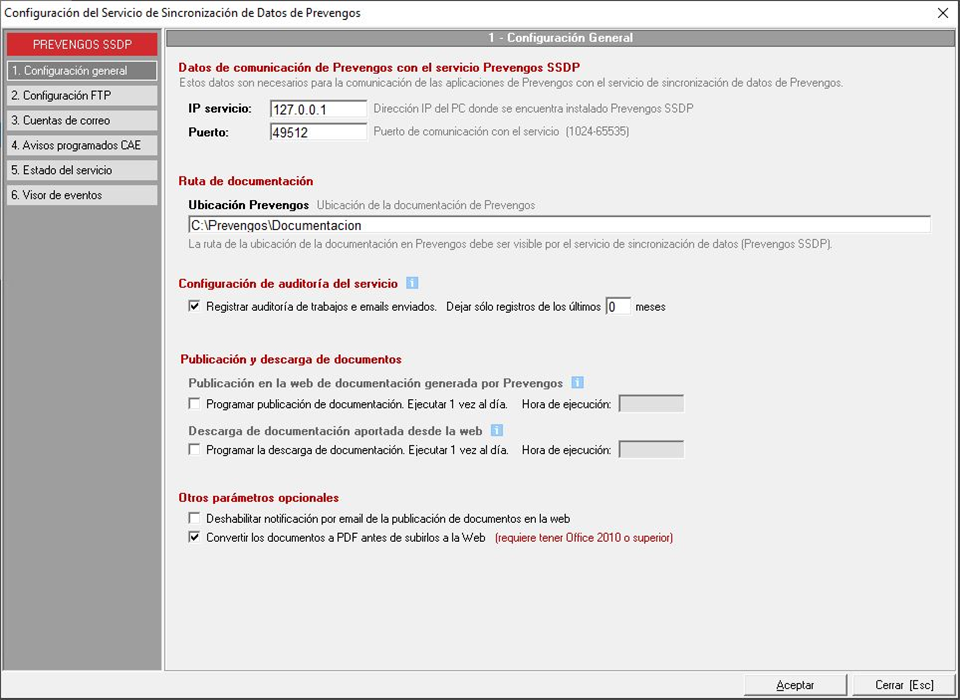Click info icon next to Publicación en la web

(x=577, y=382)
